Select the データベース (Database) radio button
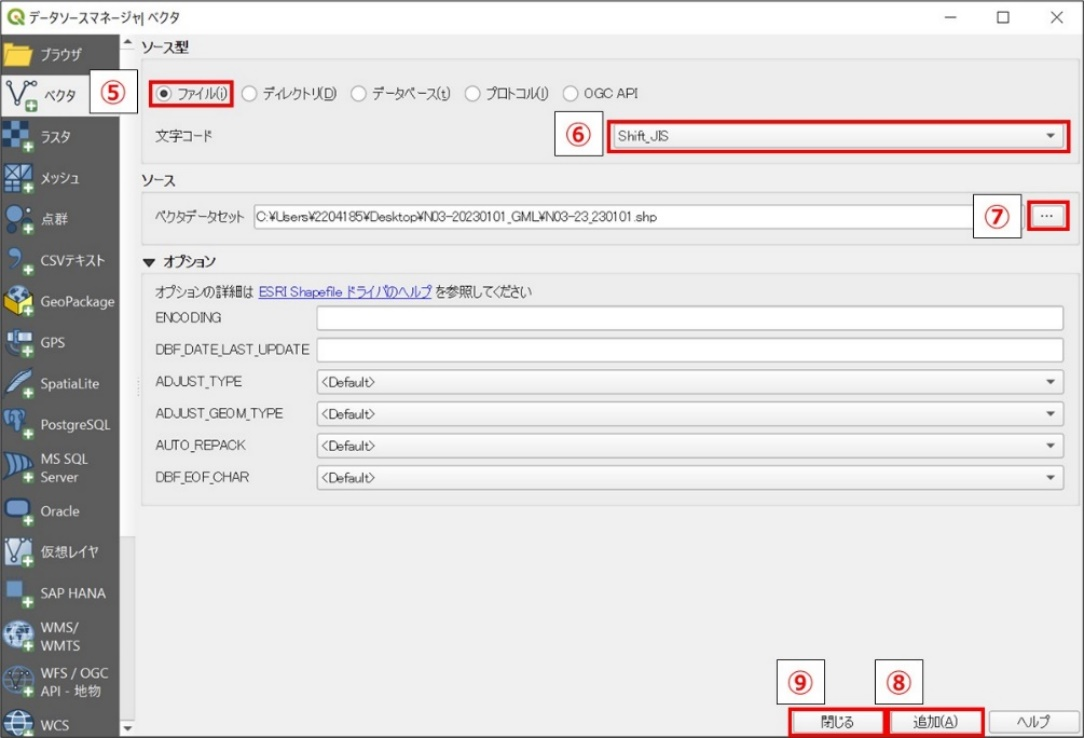Image resolution: width=1084 pixels, height=738 pixels. 358,93
